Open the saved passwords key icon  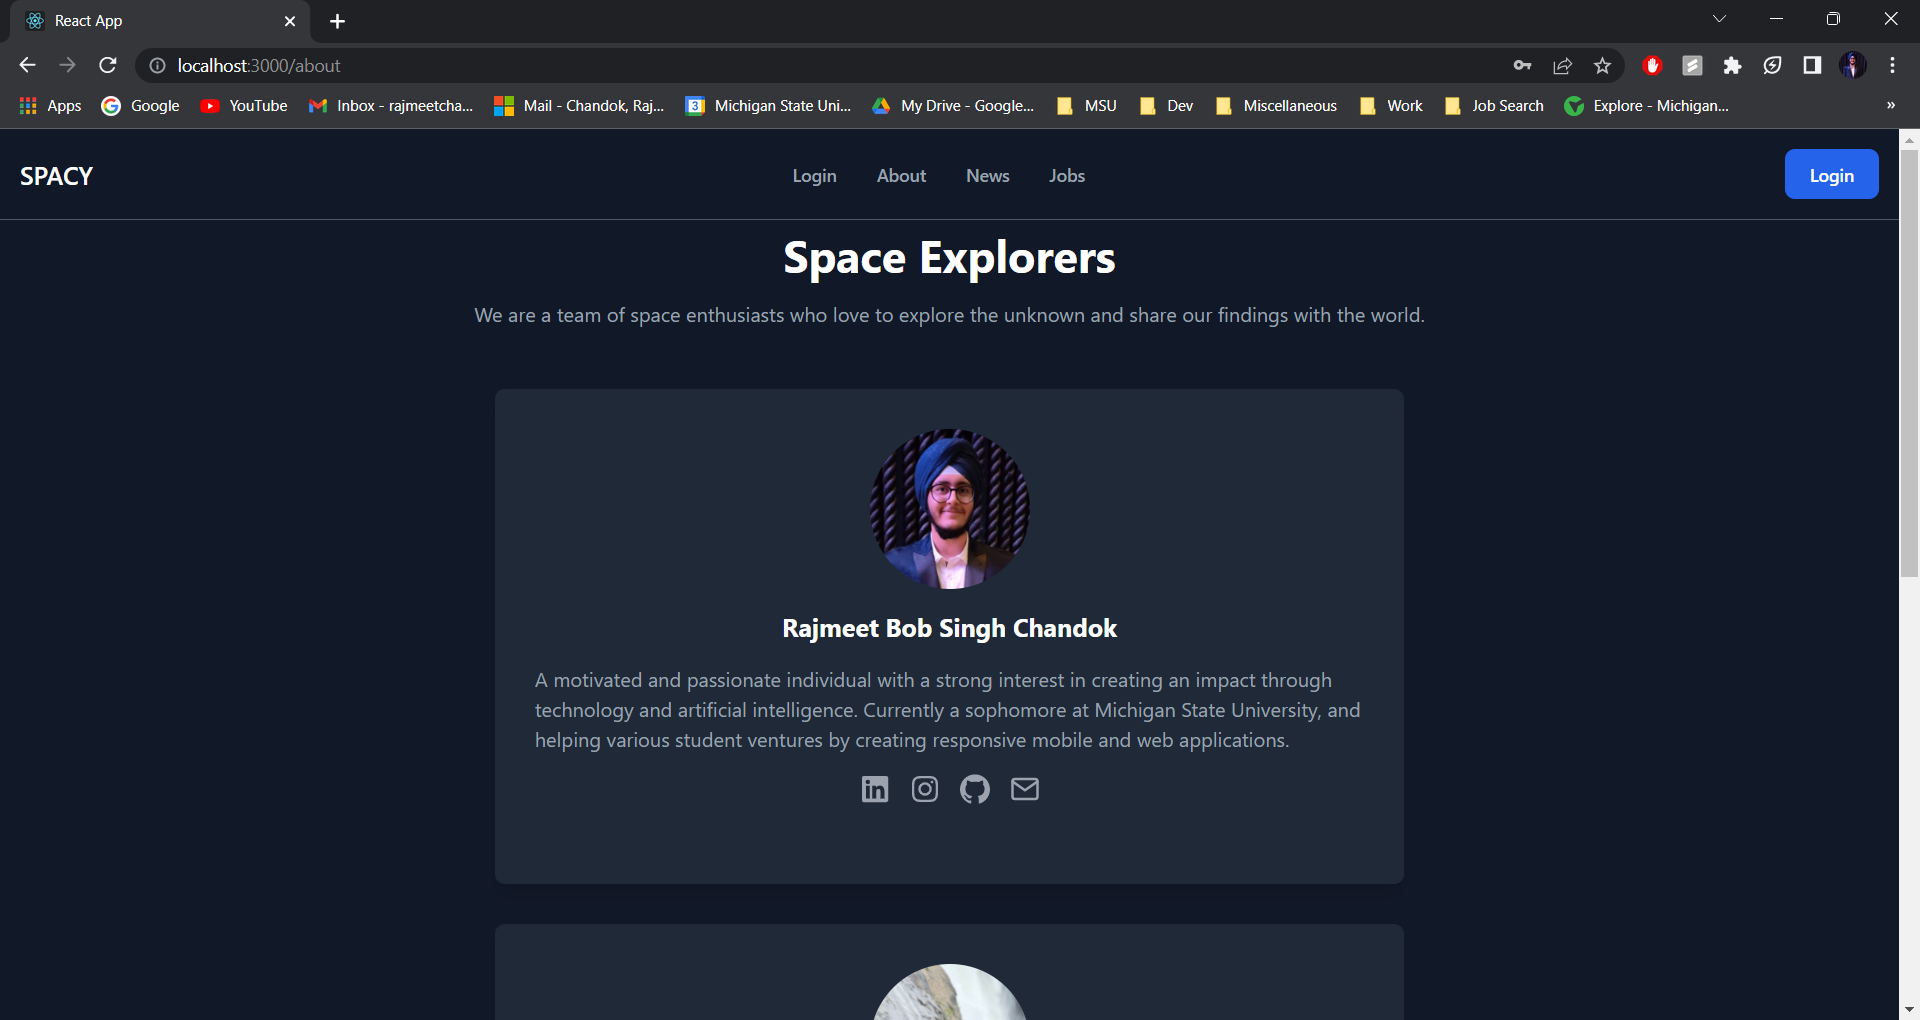1522,65
